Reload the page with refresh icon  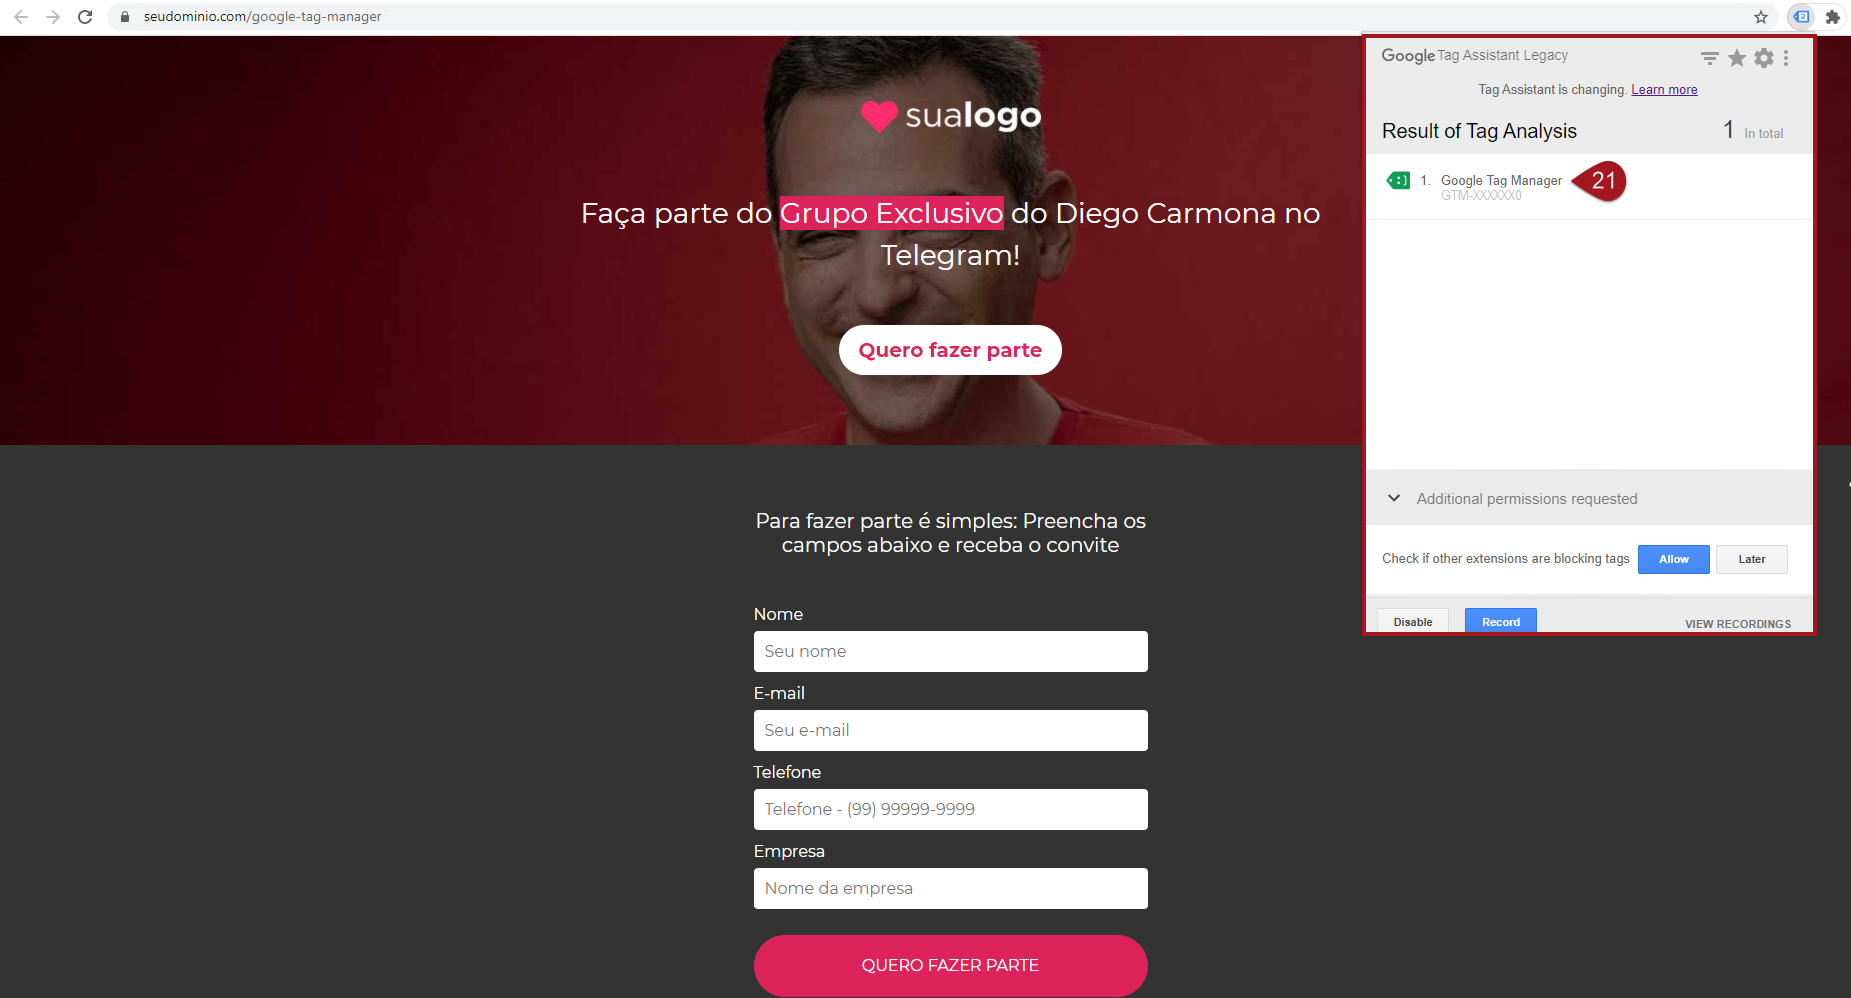tap(85, 17)
